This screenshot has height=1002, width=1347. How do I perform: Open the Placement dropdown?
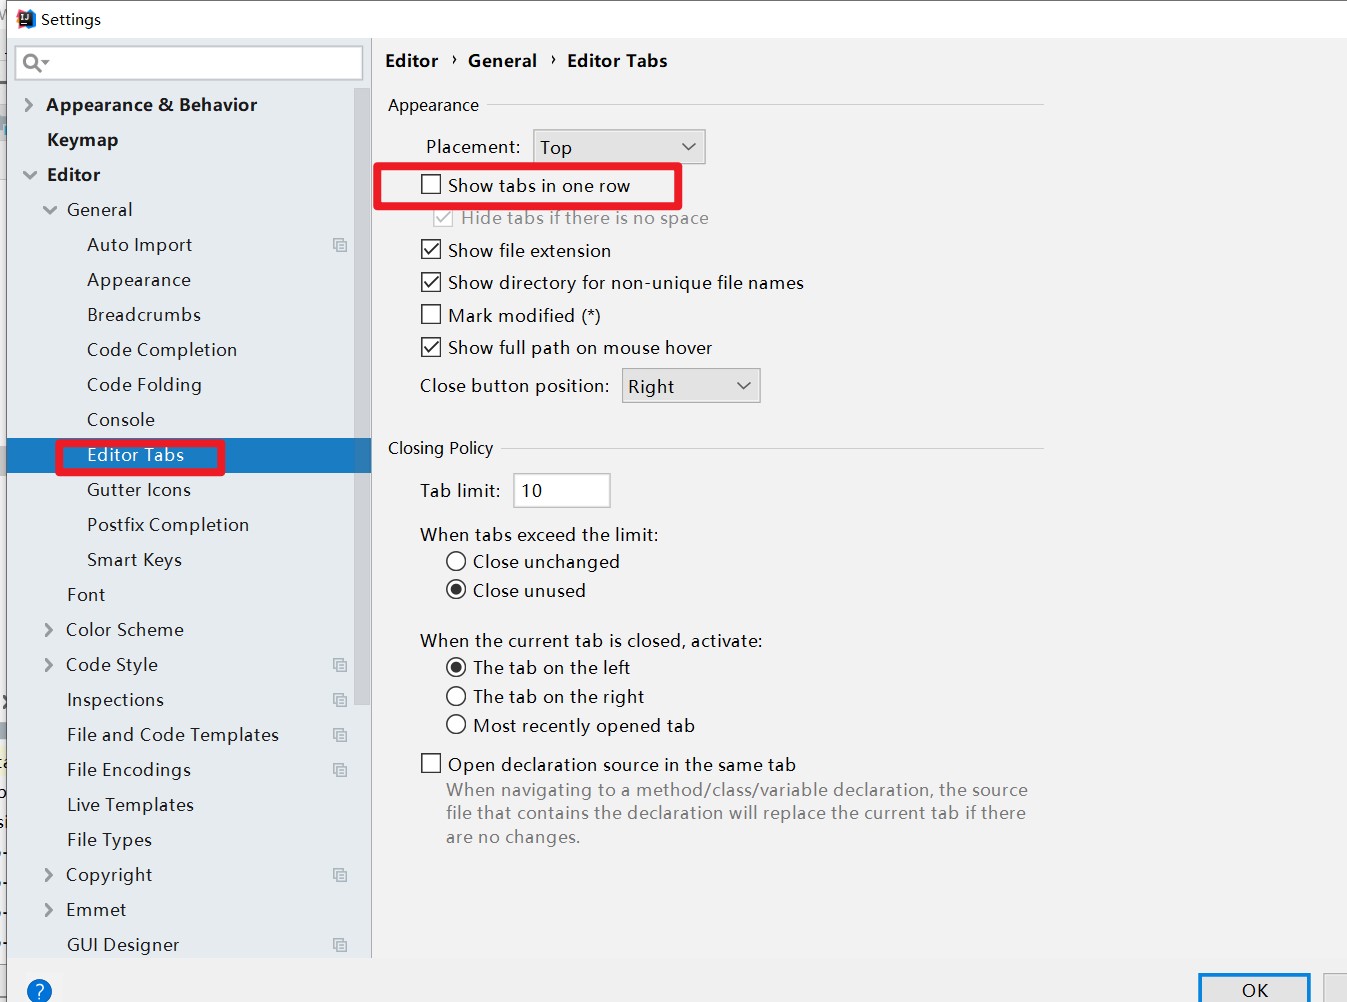pyautogui.click(x=618, y=147)
